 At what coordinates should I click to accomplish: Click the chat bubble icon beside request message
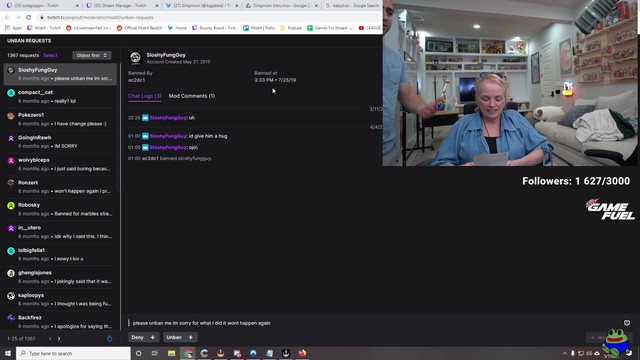coord(627,323)
